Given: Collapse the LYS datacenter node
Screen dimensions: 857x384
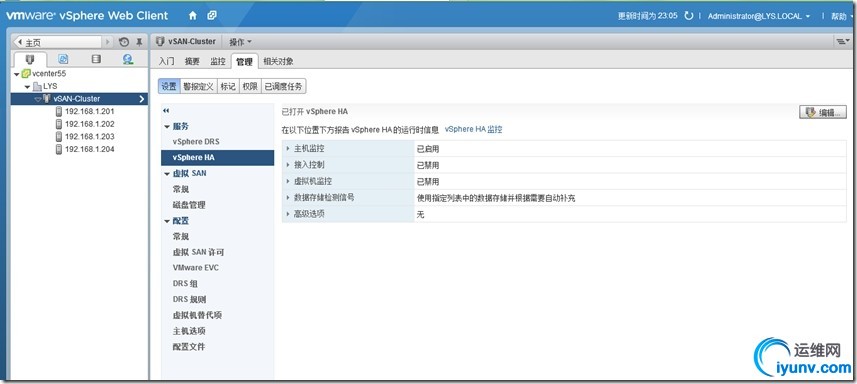Looking at the screenshot, I should [28, 87].
